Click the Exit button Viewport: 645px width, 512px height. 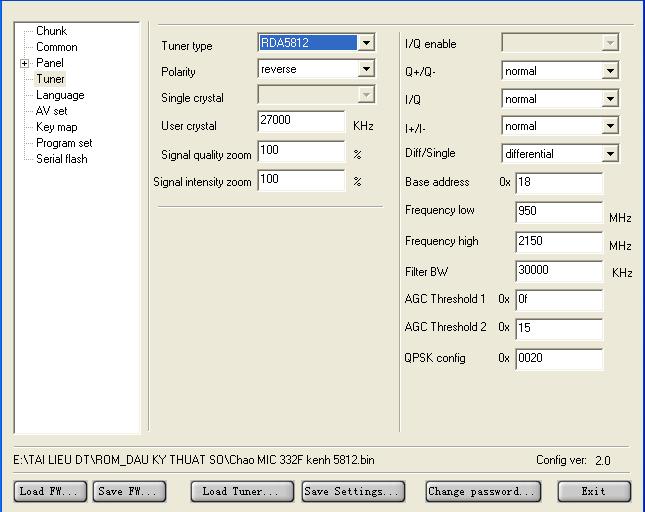tap(594, 491)
